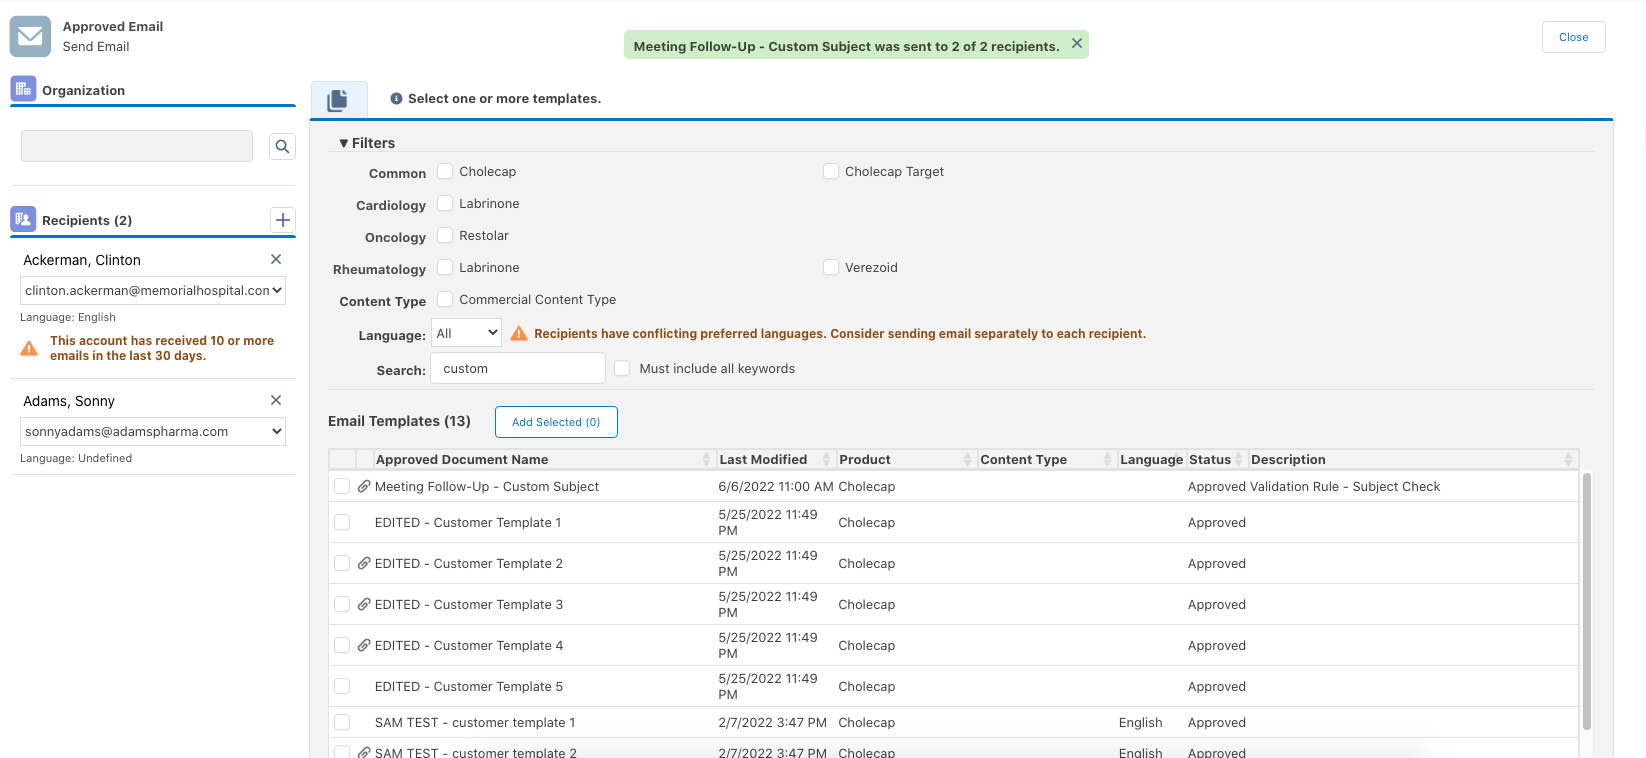The height and width of the screenshot is (758, 1646).
Task: Open the Language filter dropdown
Action: (x=466, y=333)
